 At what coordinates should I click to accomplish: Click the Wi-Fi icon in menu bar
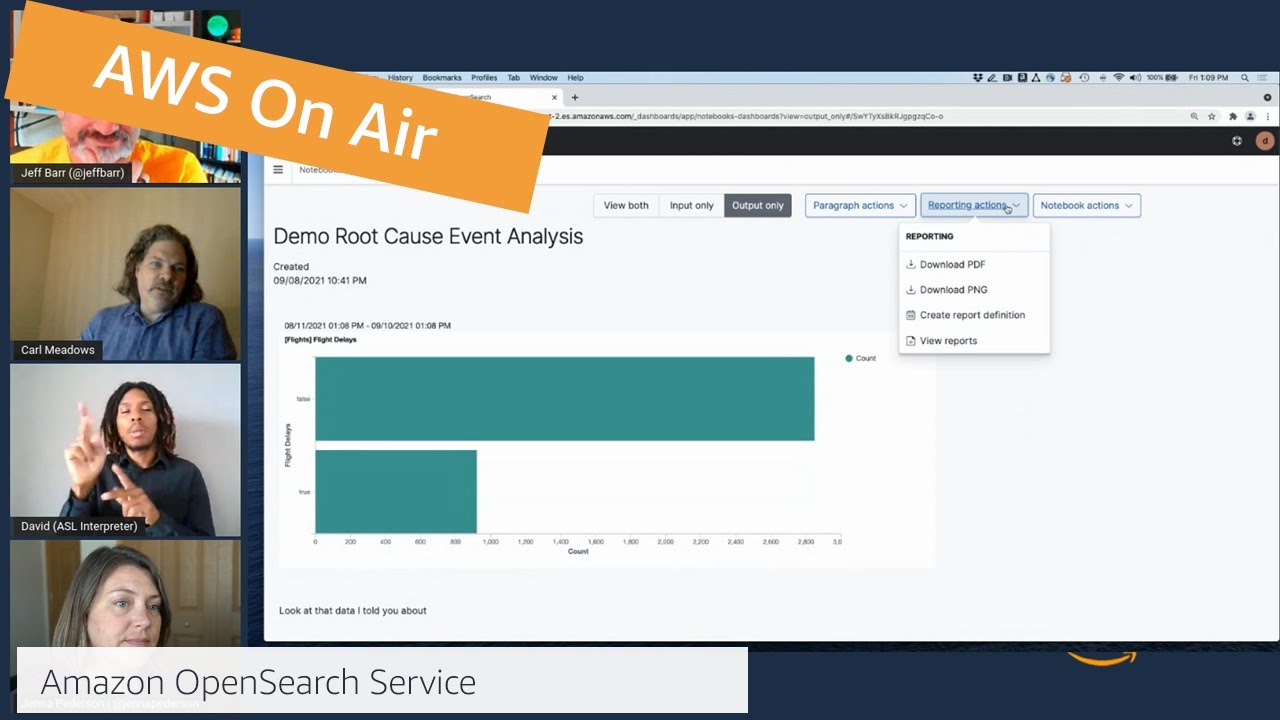(1119, 77)
